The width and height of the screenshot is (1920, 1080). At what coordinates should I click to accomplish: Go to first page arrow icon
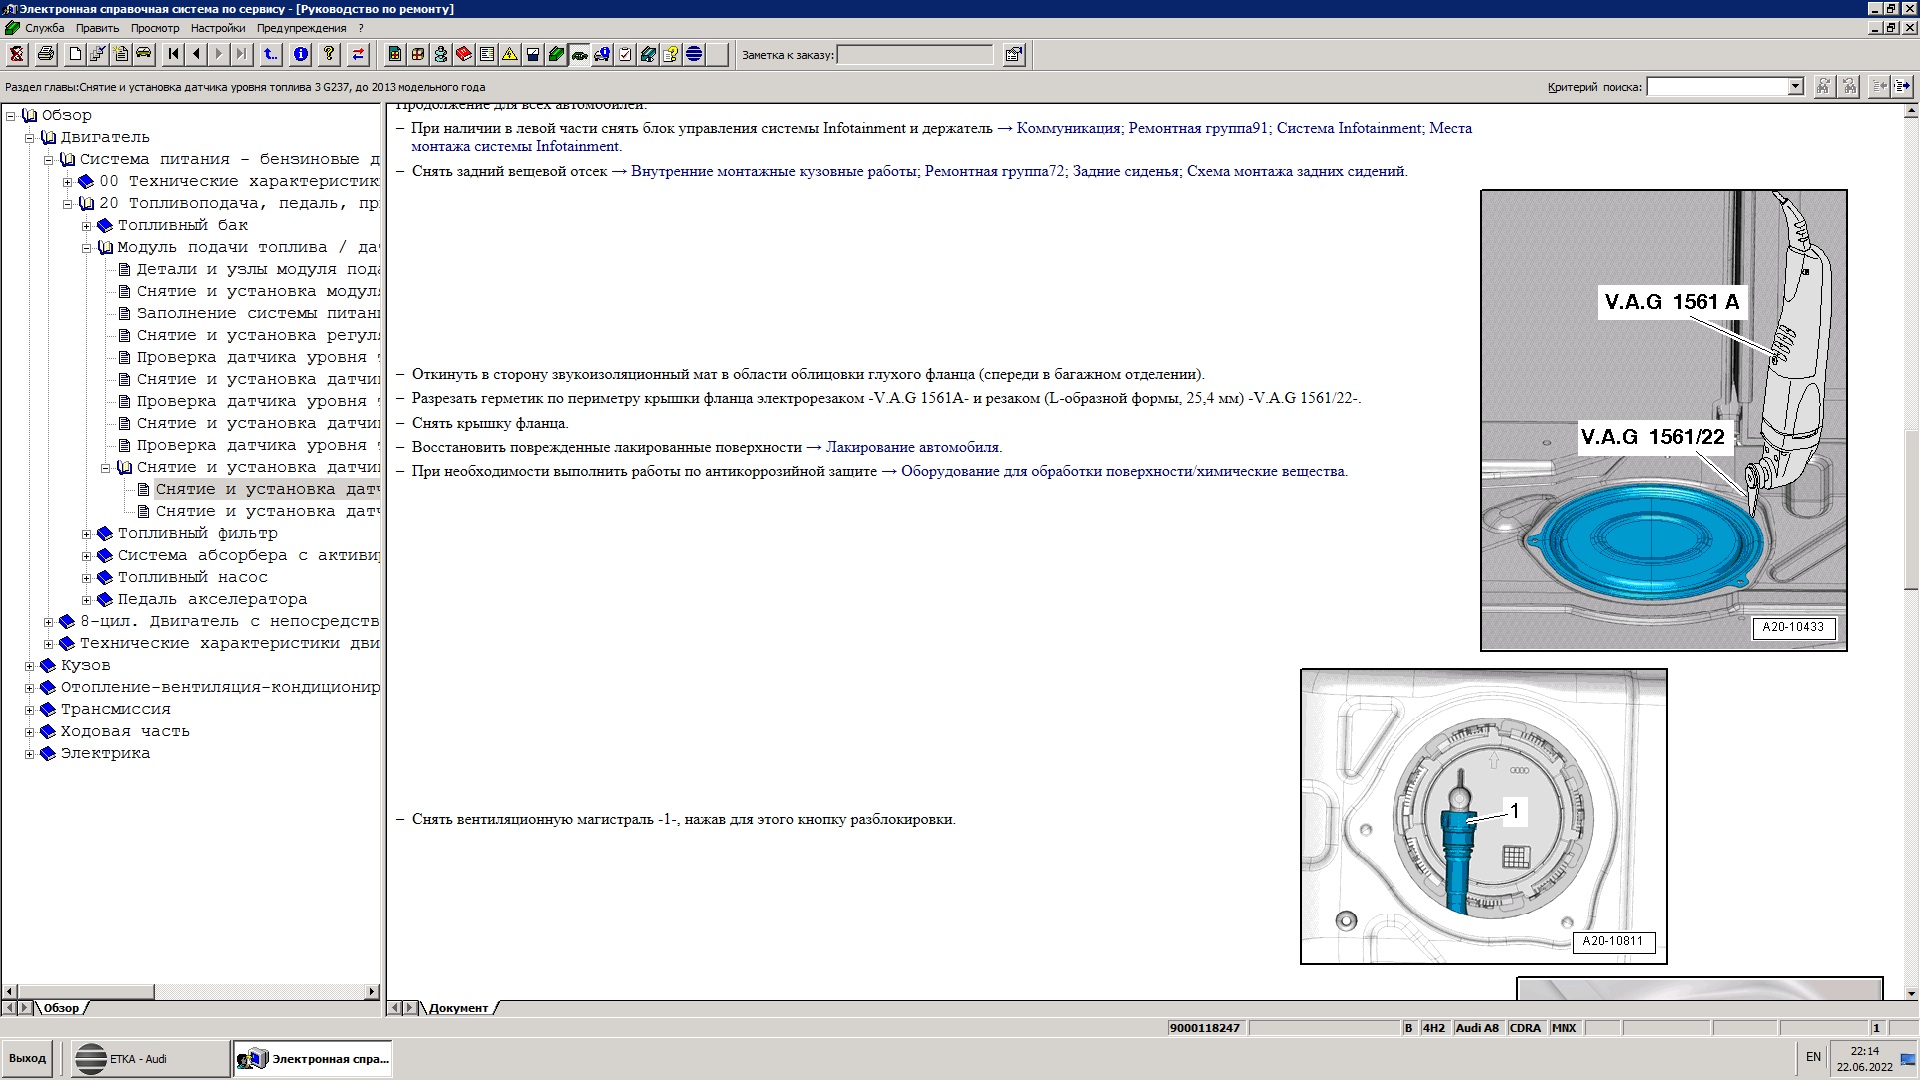pyautogui.click(x=174, y=55)
